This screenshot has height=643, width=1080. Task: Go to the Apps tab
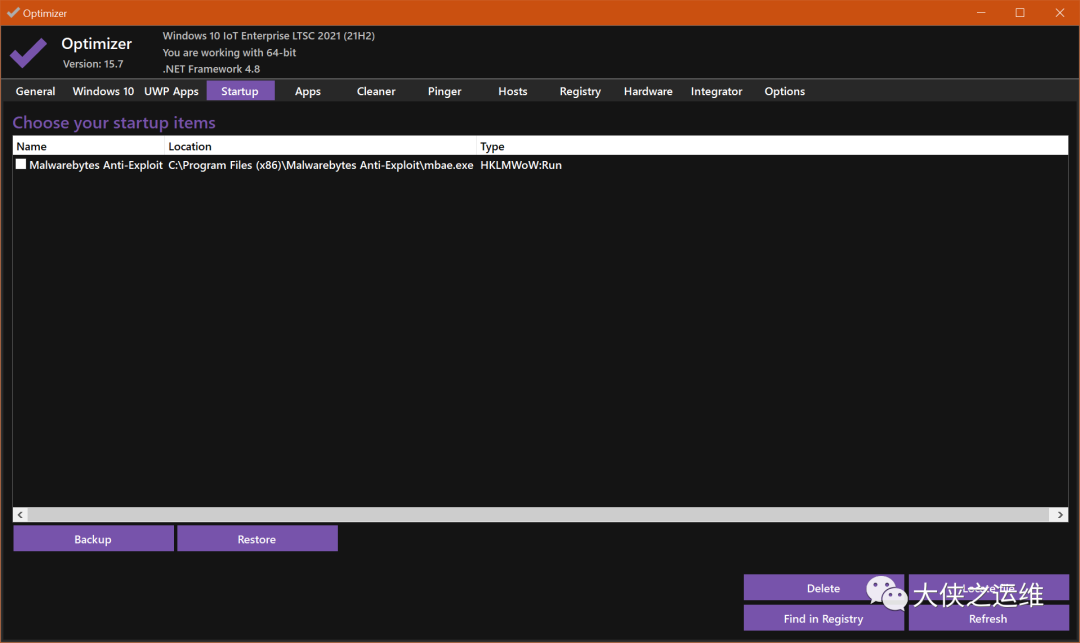click(308, 91)
